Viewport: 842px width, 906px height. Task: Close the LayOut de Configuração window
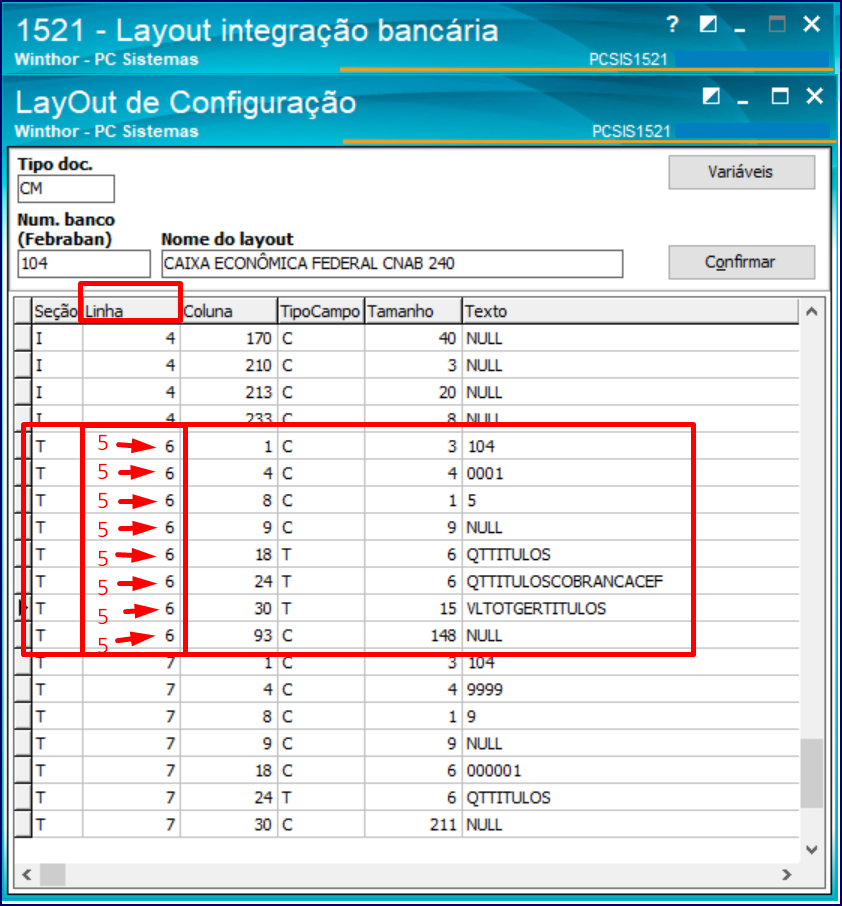(815, 96)
